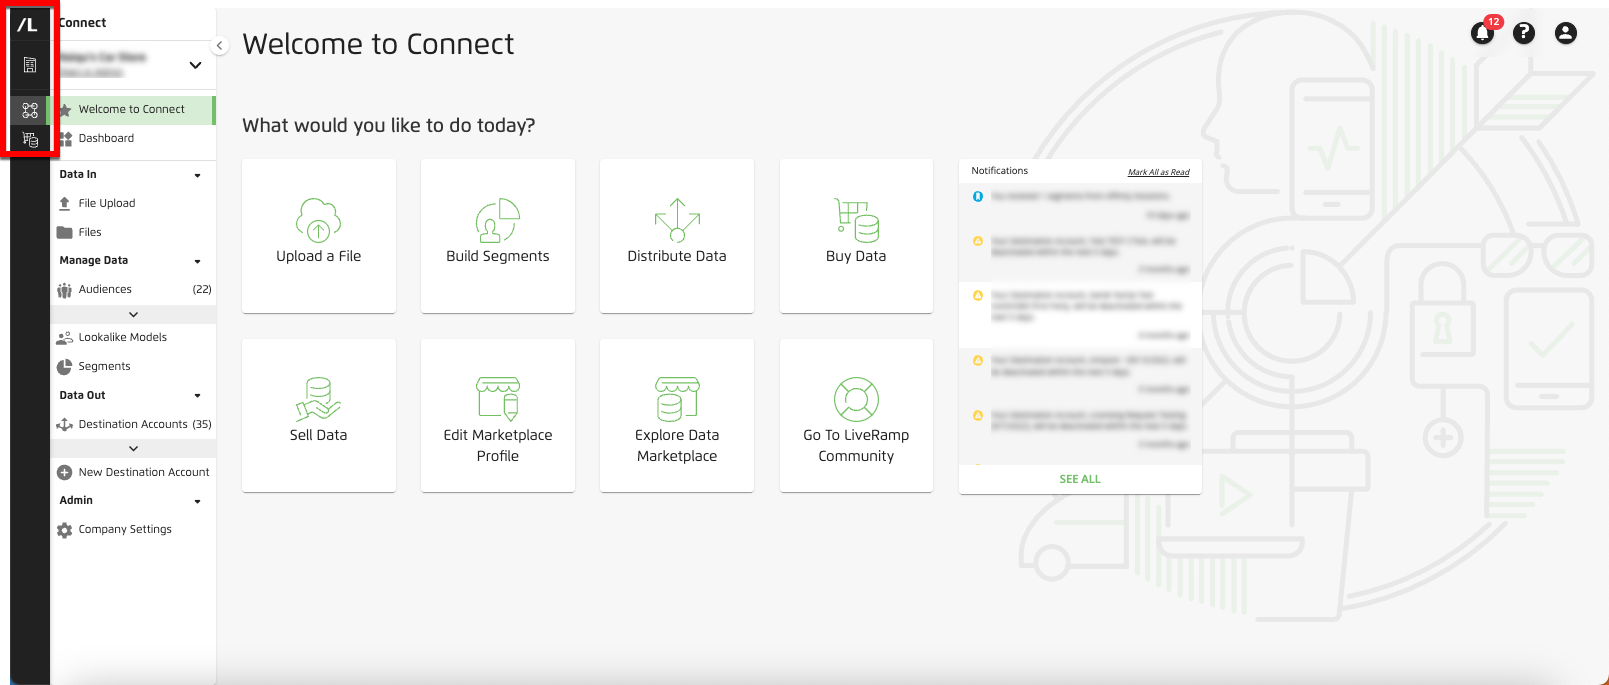The image size is (1609, 685).
Task: Click the Buy Data cart icon
Action: [856, 220]
